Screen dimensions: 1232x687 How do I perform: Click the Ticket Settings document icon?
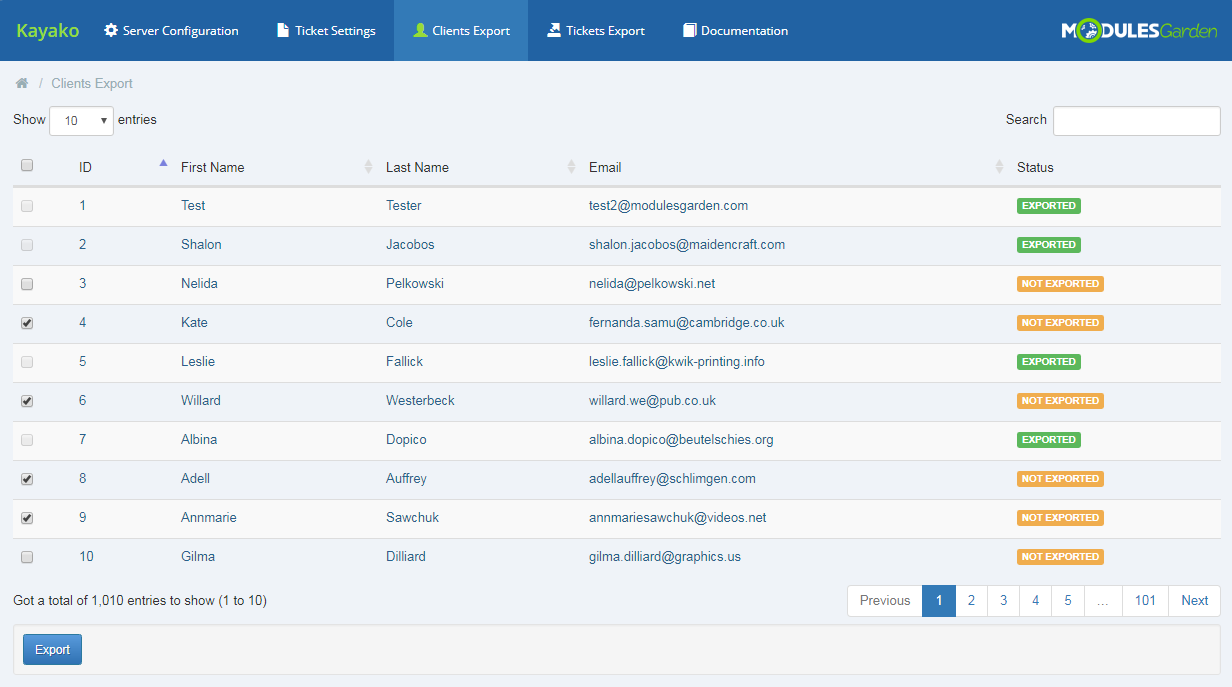pos(283,30)
